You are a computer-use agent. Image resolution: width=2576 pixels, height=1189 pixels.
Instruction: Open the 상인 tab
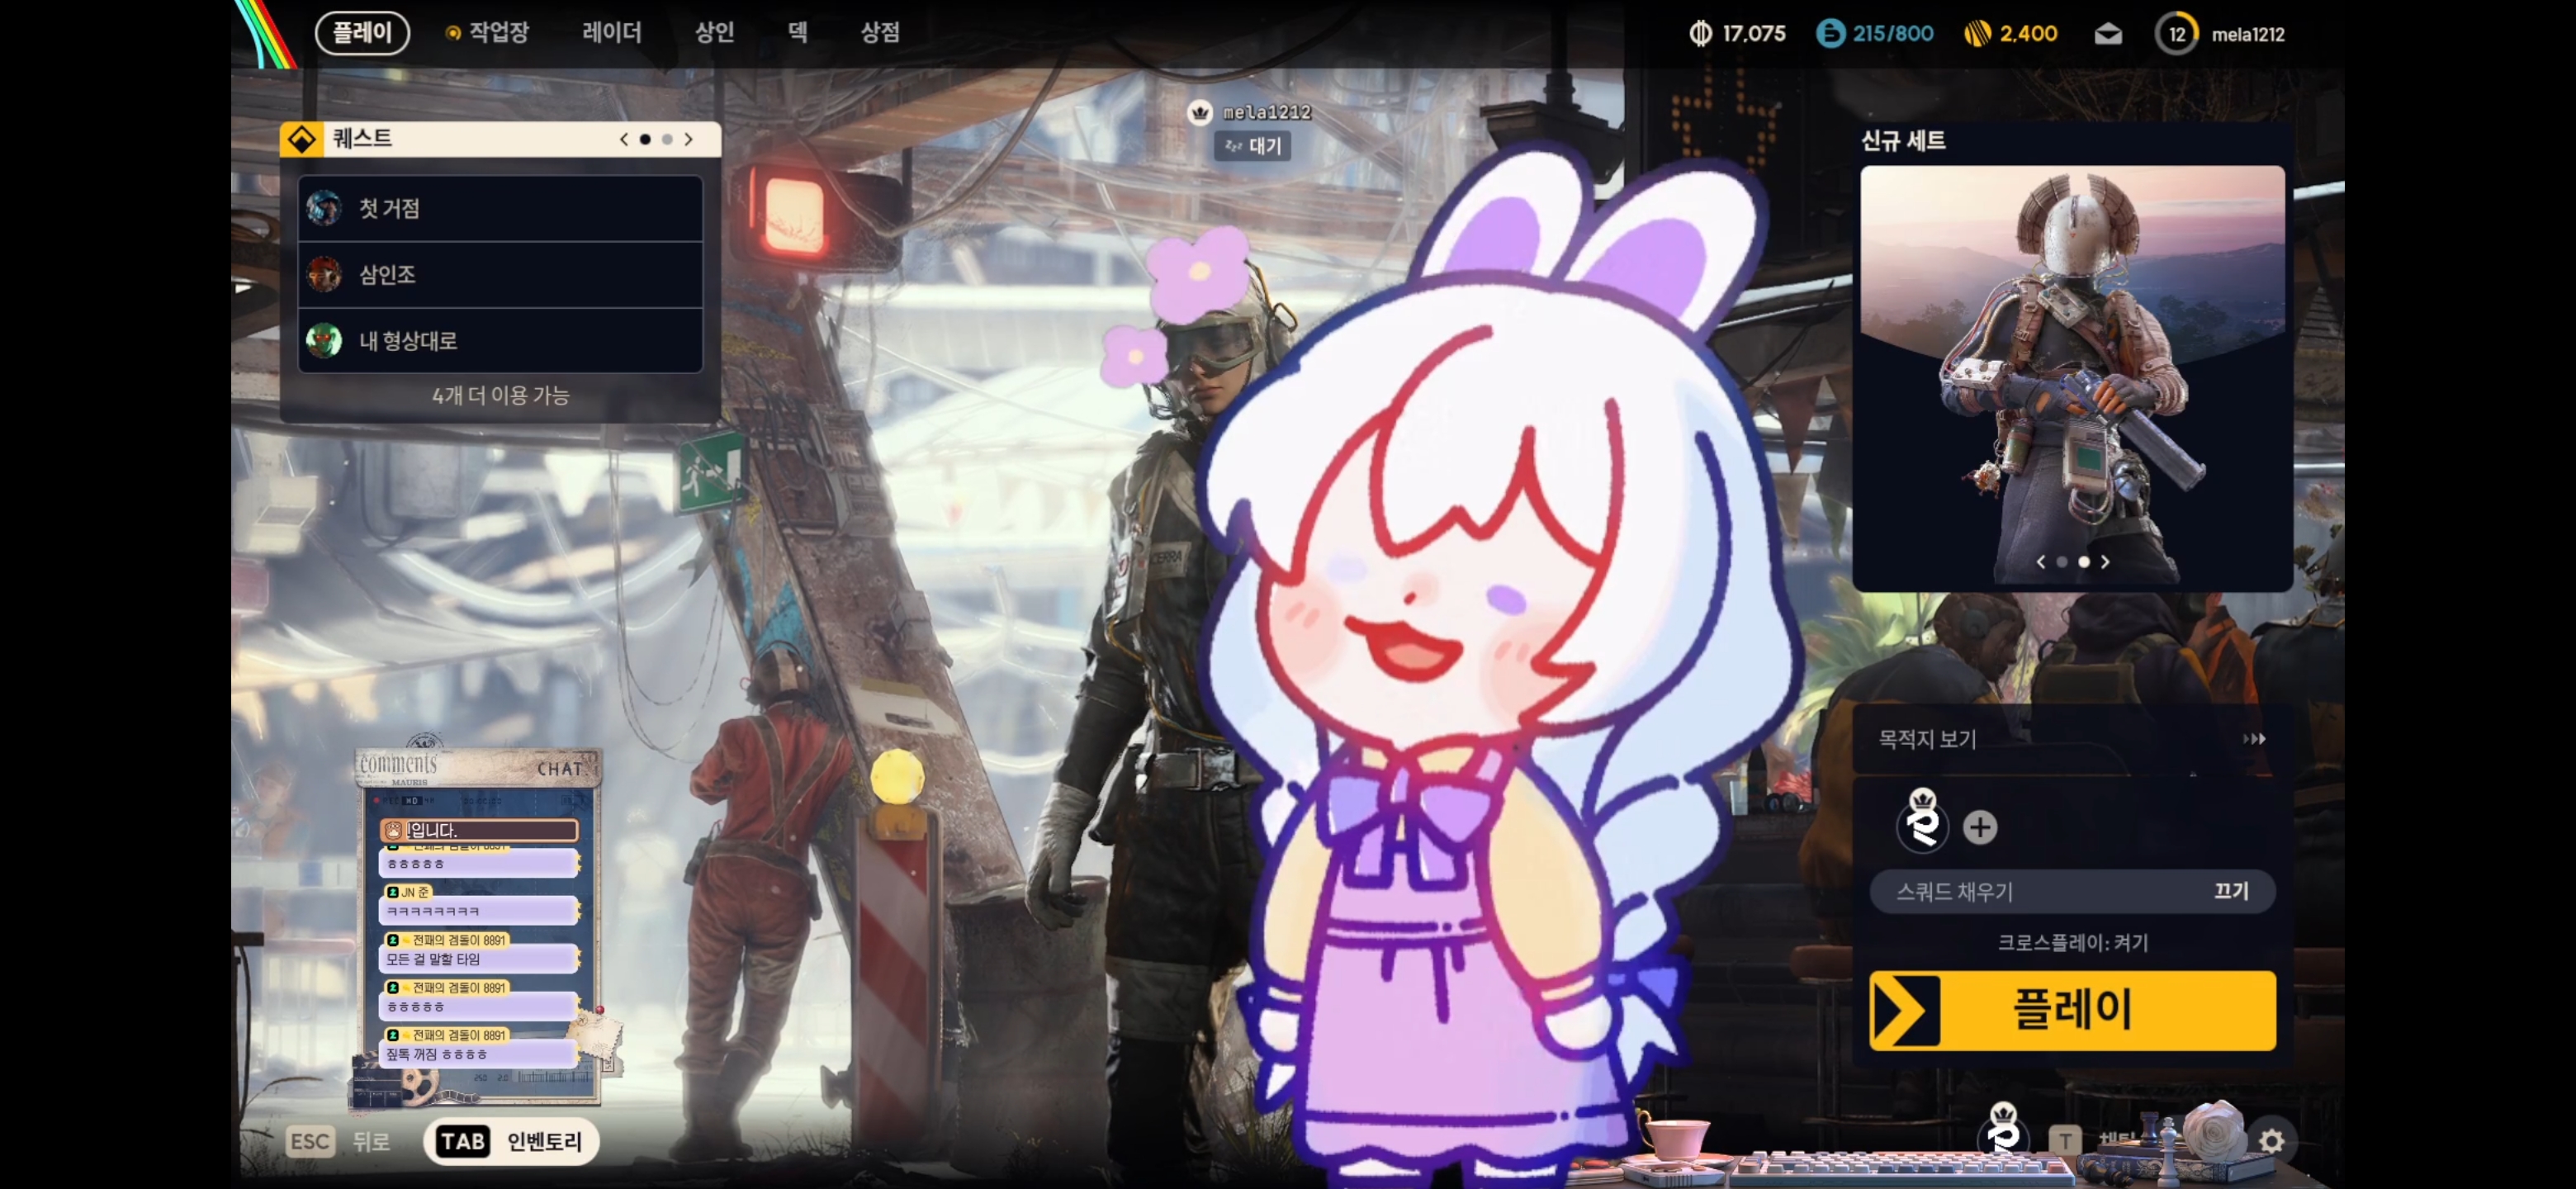point(715,33)
